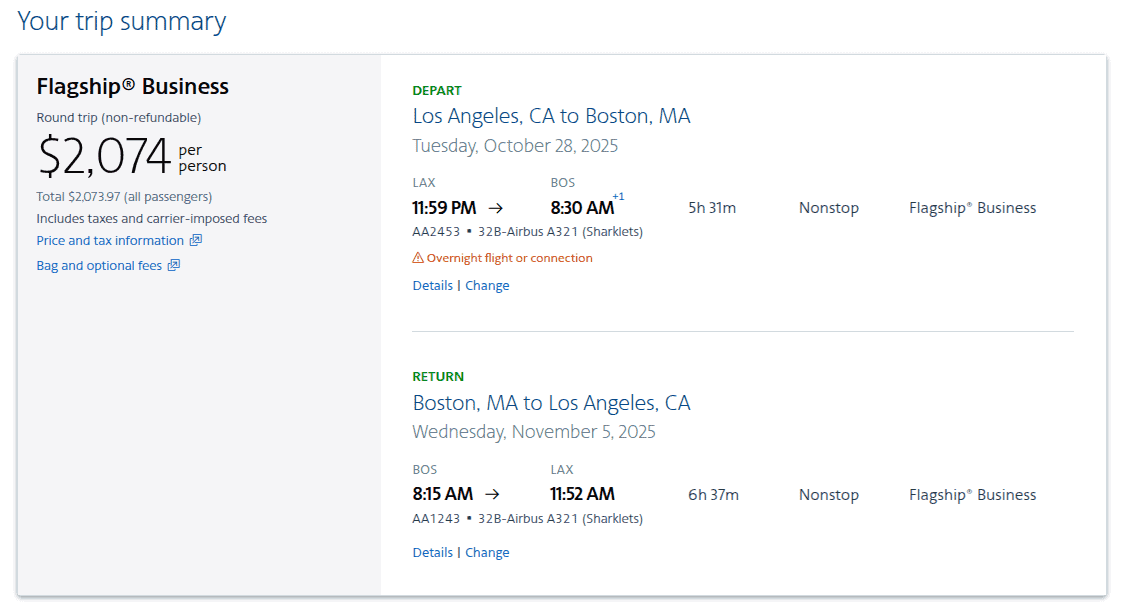The image size is (1128, 609).
Task: Change the departing Los Angeles flight
Action: click(x=487, y=285)
